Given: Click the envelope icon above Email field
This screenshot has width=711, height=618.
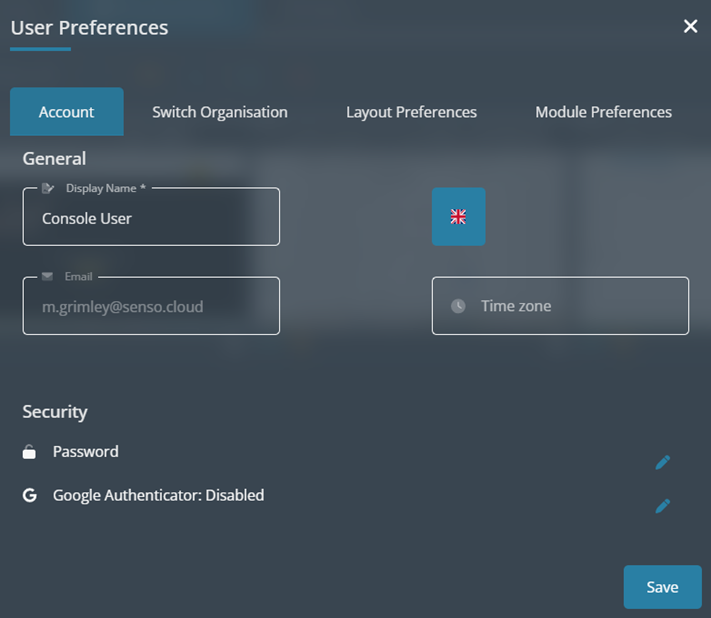Looking at the screenshot, I should point(48,276).
